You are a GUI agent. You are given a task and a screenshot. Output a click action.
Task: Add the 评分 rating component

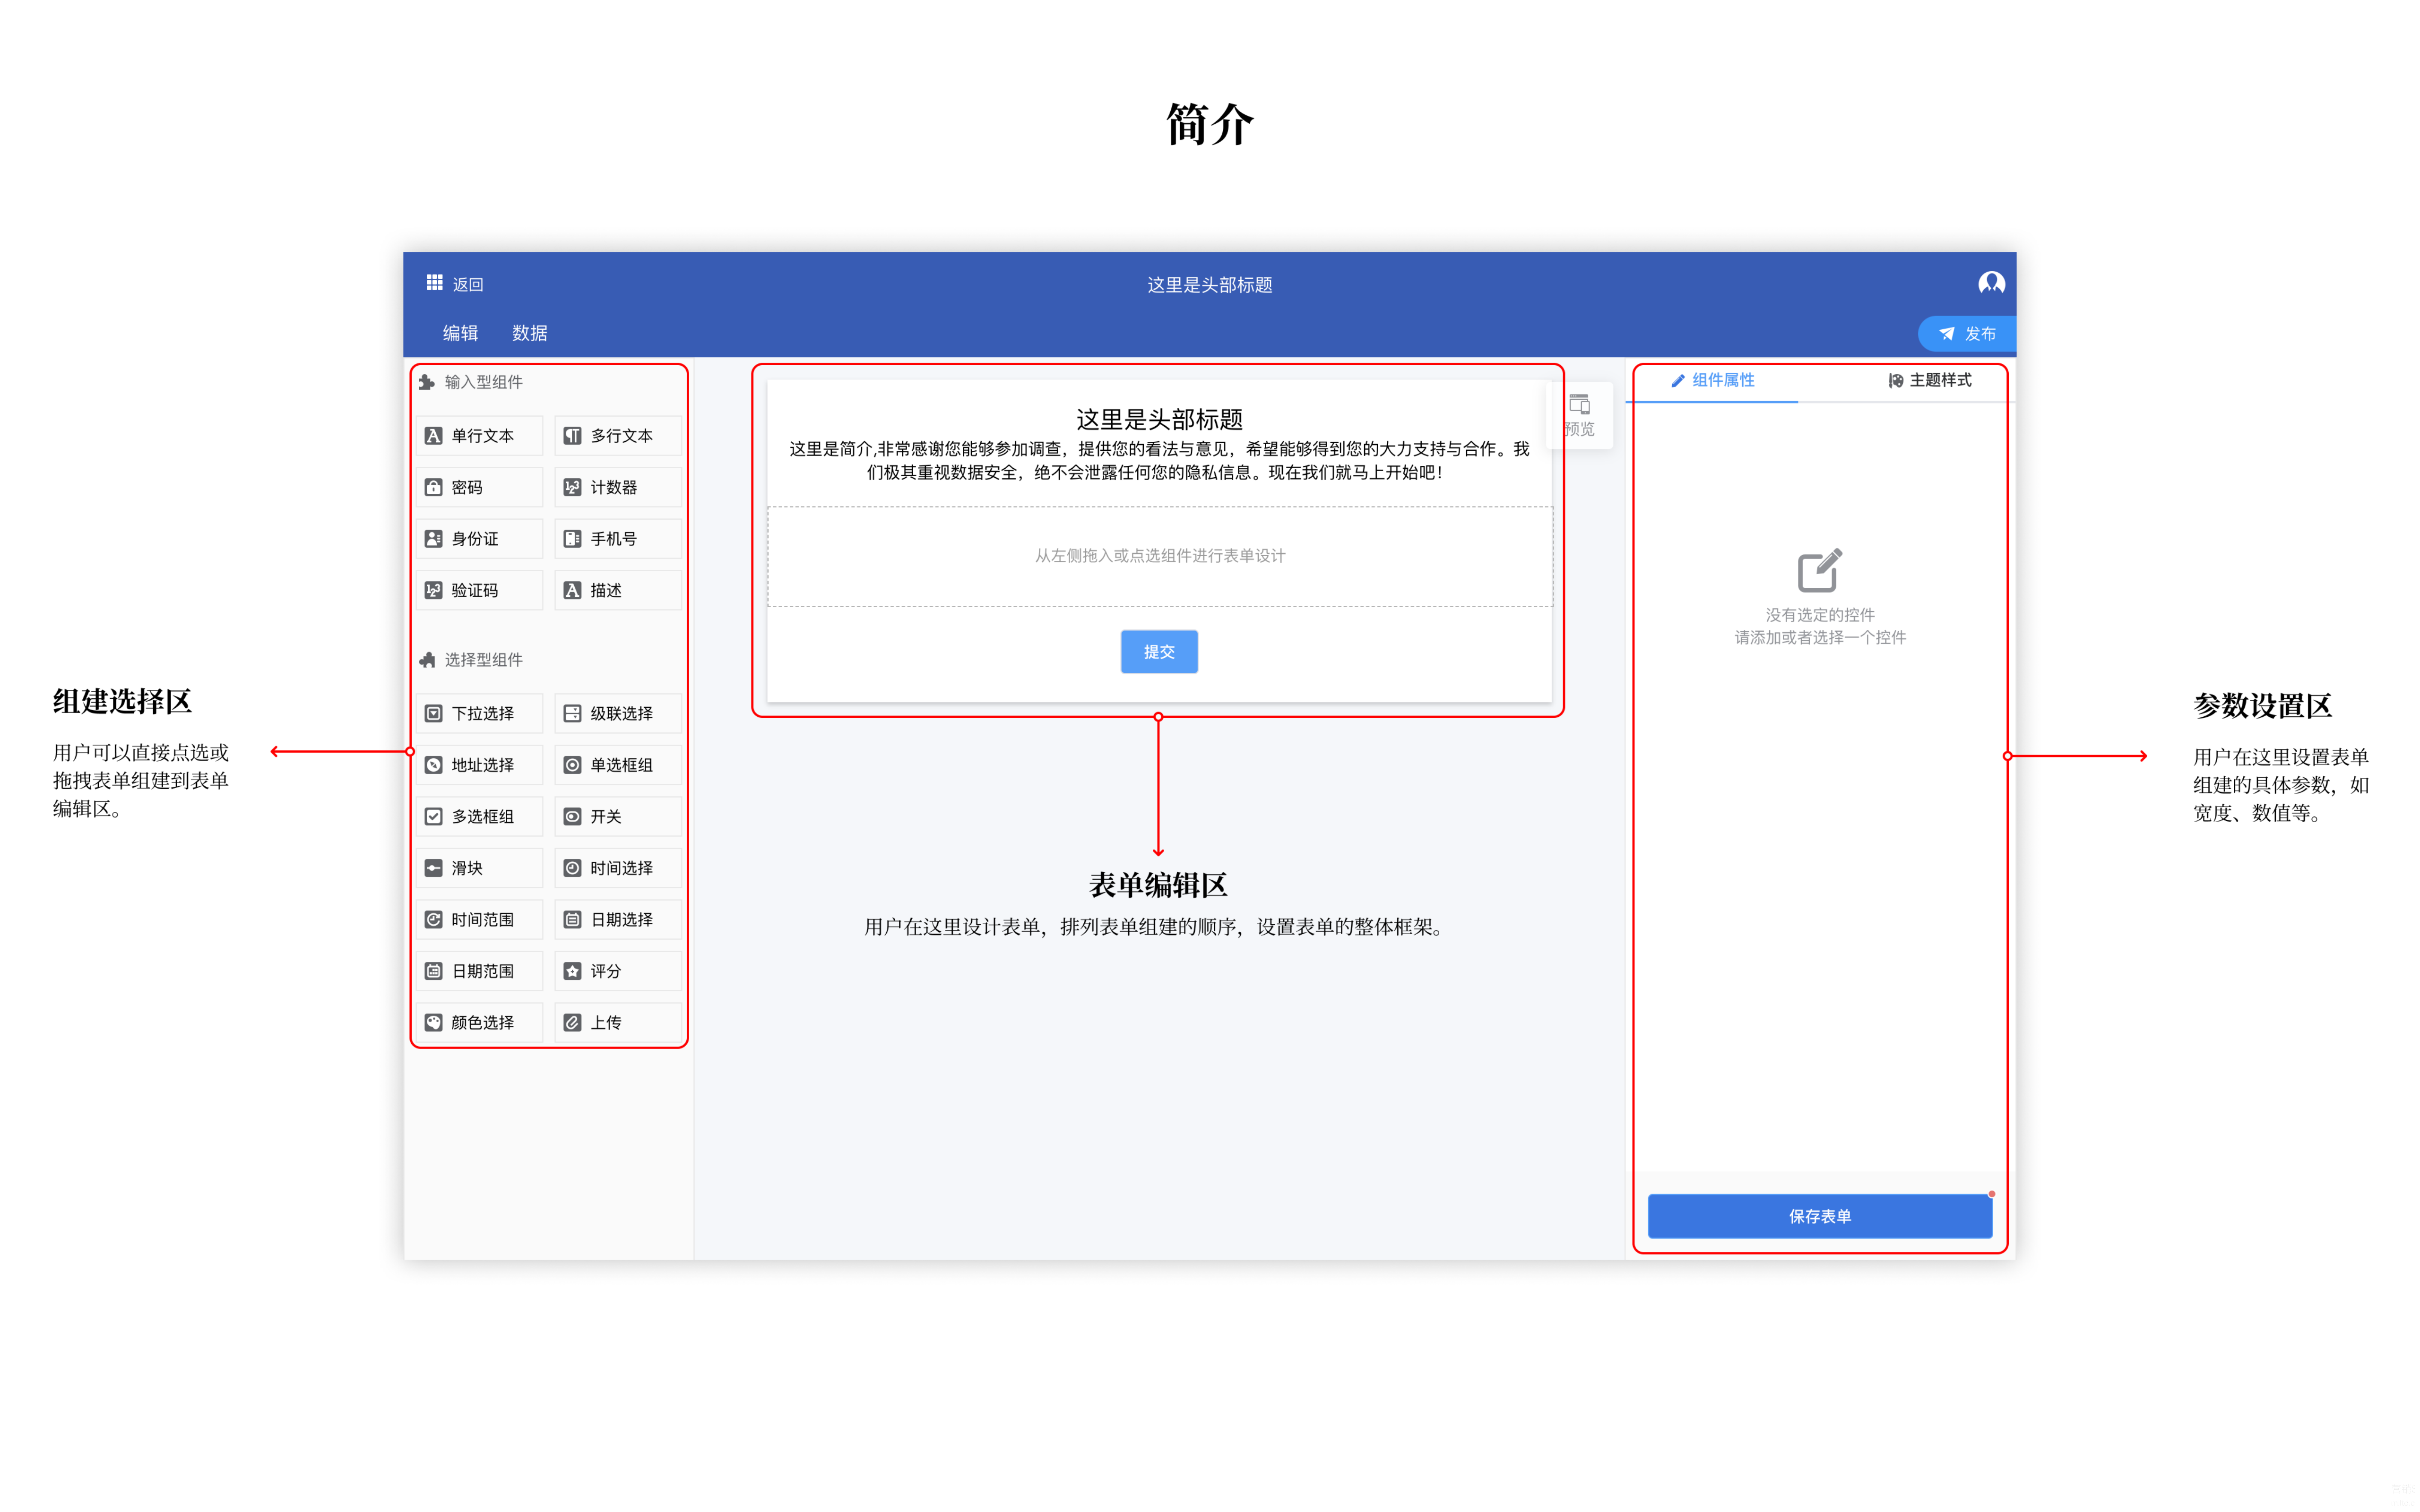click(618, 971)
